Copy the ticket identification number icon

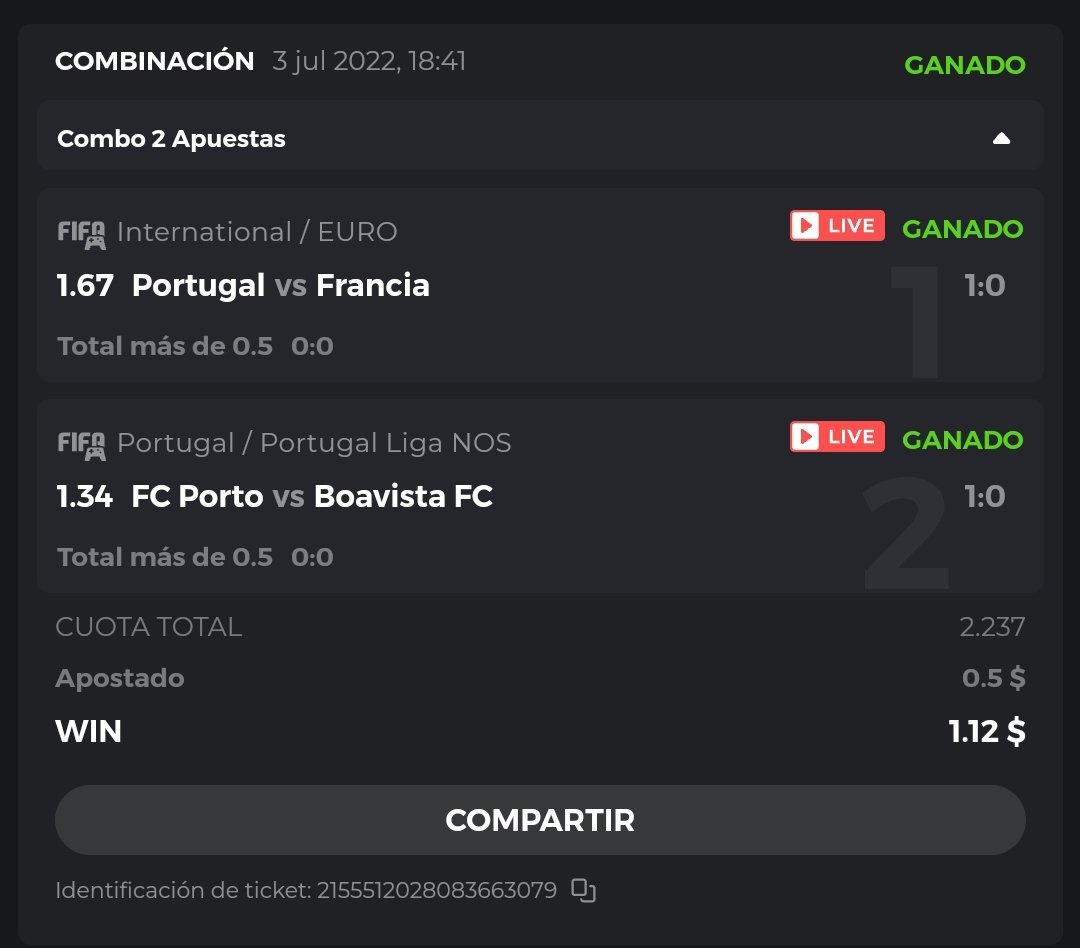point(583,890)
